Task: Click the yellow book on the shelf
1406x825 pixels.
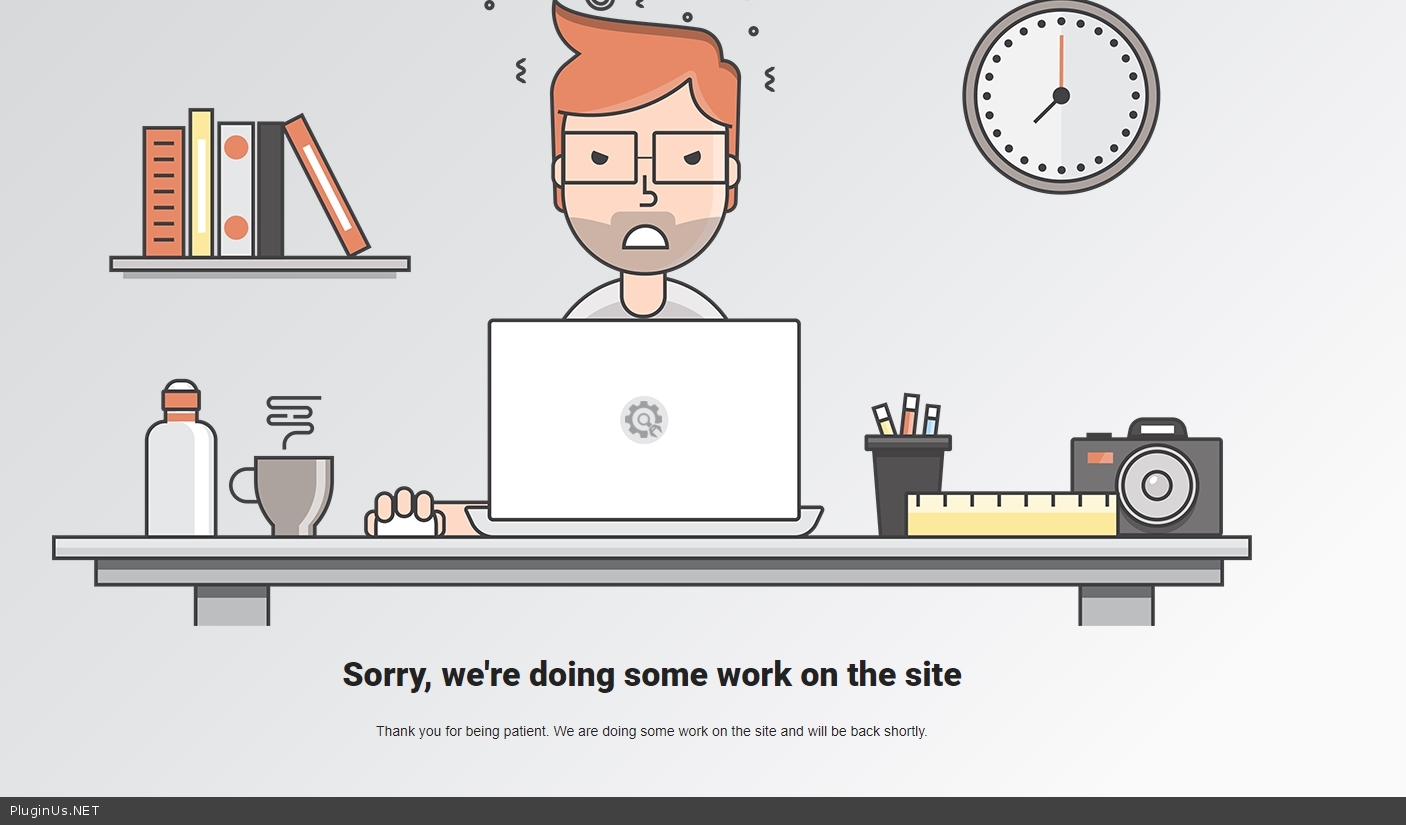Action: tap(201, 183)
